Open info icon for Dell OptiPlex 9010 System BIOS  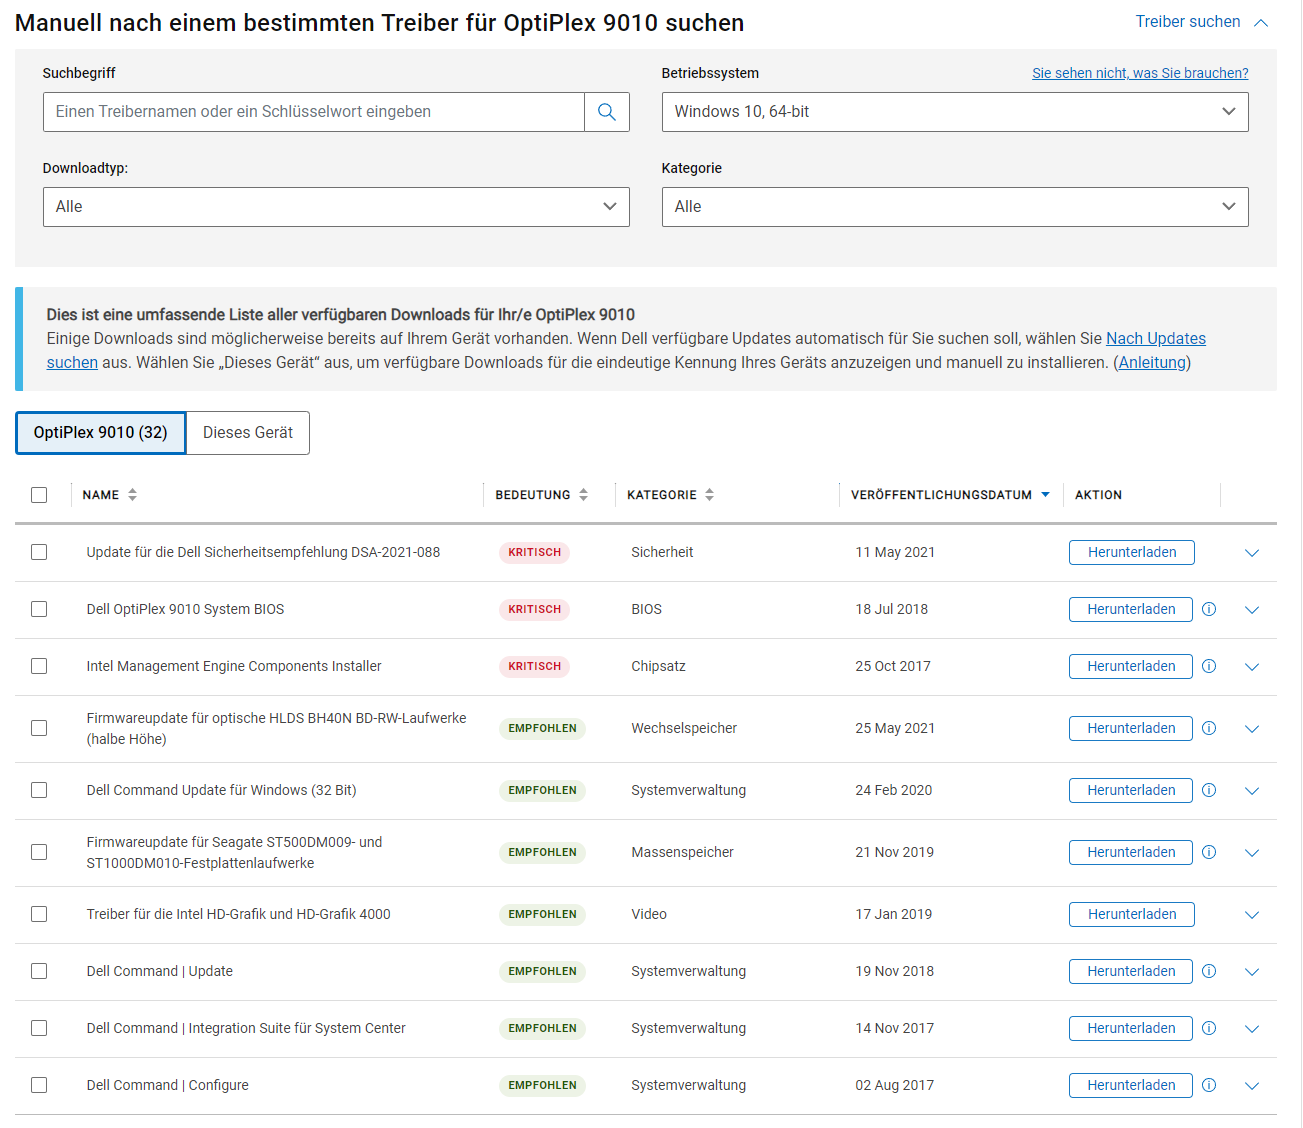1209,609
